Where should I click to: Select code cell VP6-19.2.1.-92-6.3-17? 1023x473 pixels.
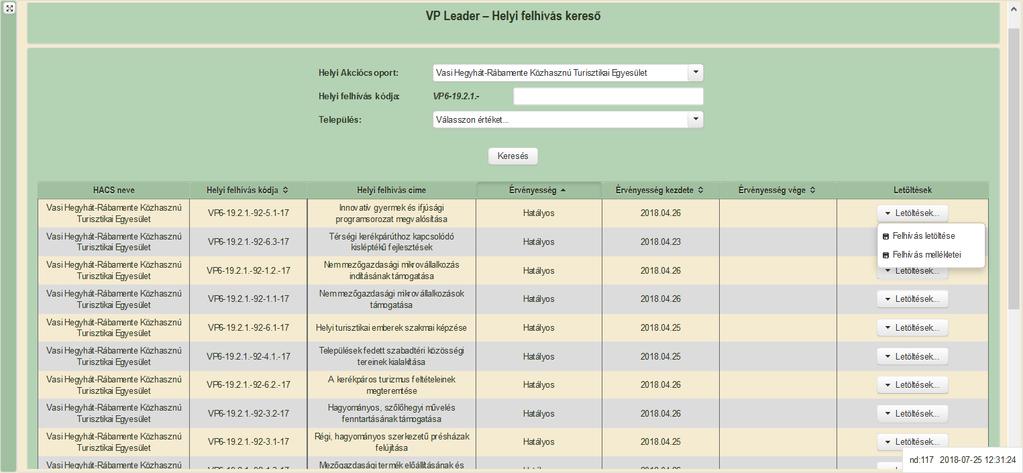pyautogui.click(x=248, y=241)
